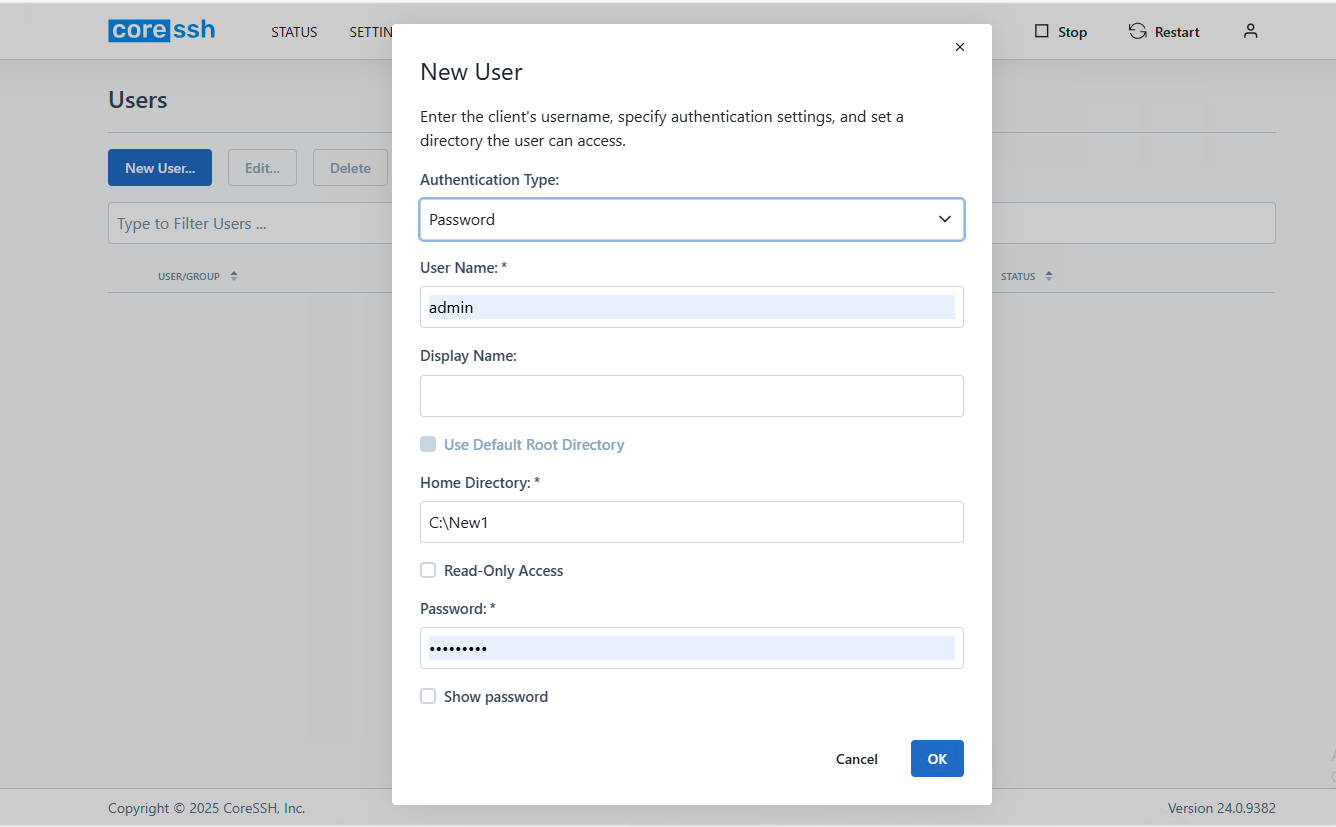
Task: Click the Home Directory path field
Action: coord(691,522)
